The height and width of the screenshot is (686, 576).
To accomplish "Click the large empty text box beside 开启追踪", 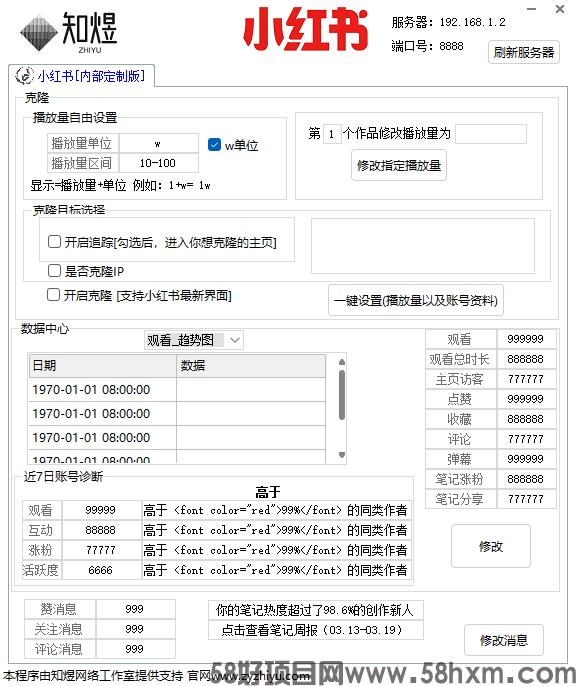I will point(423,246).
